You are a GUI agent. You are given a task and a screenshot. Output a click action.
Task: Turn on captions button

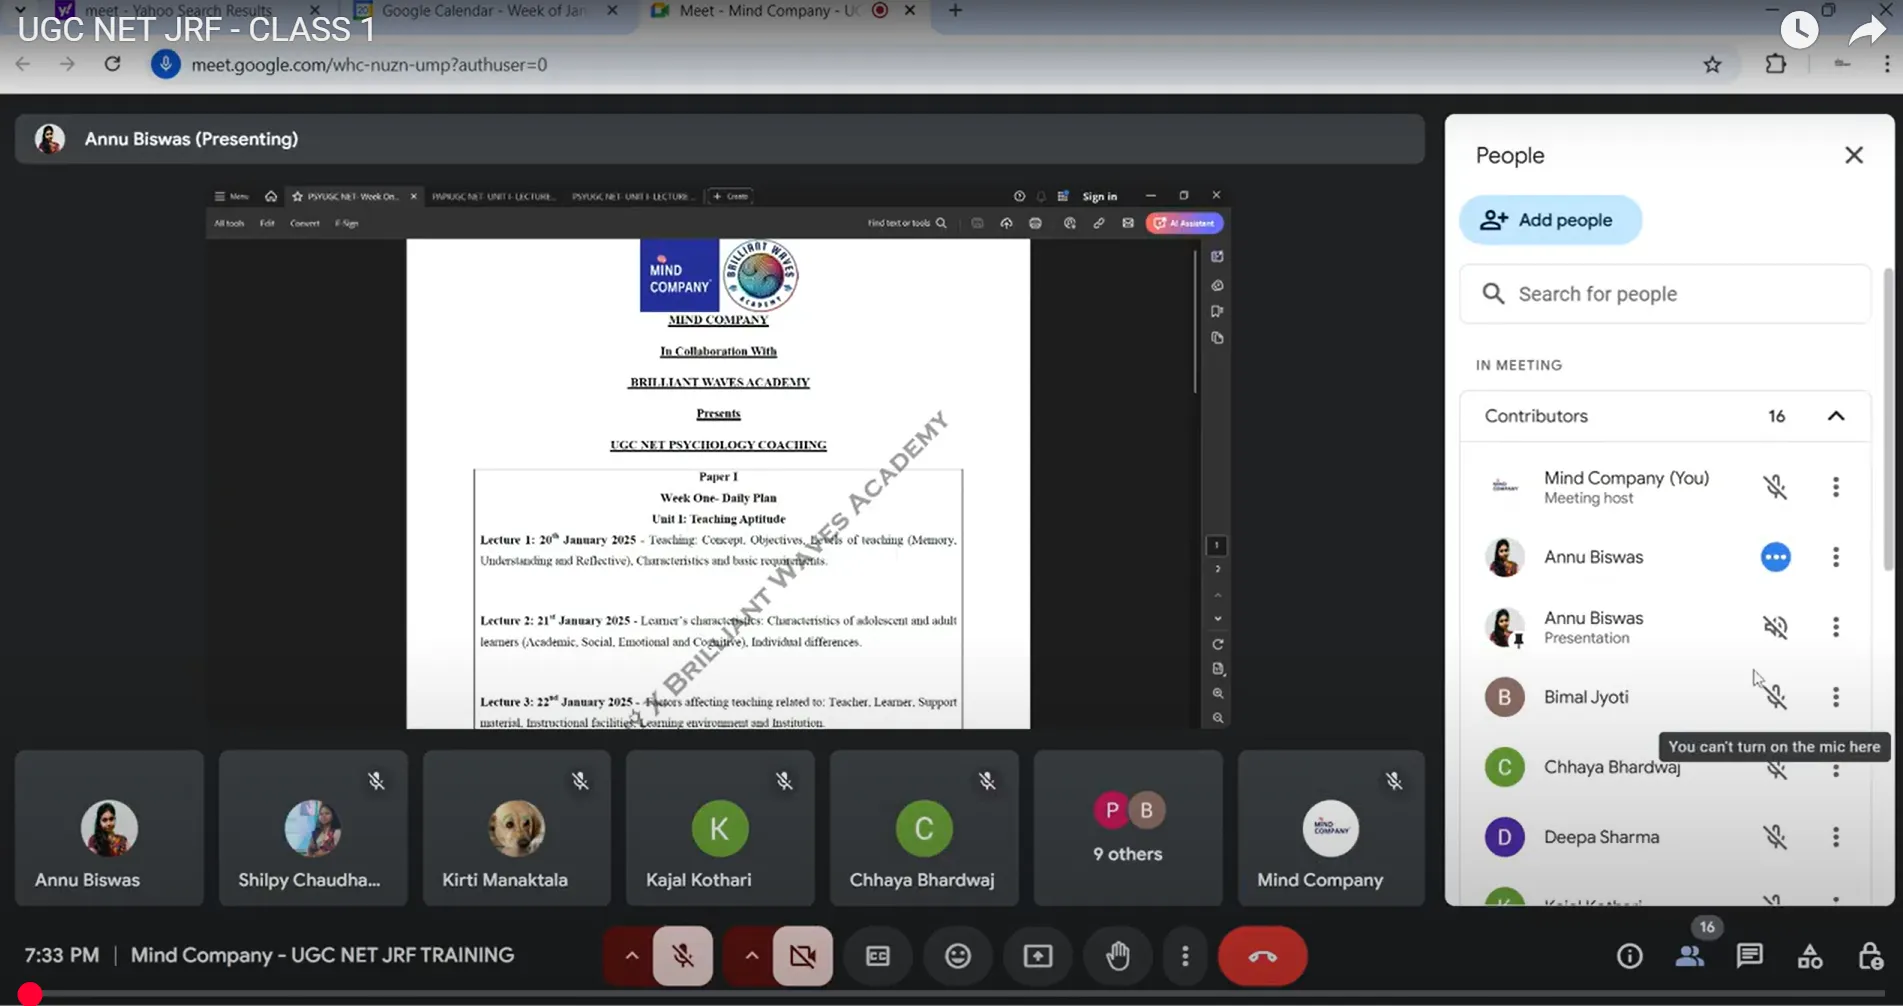tap(878, 956)
